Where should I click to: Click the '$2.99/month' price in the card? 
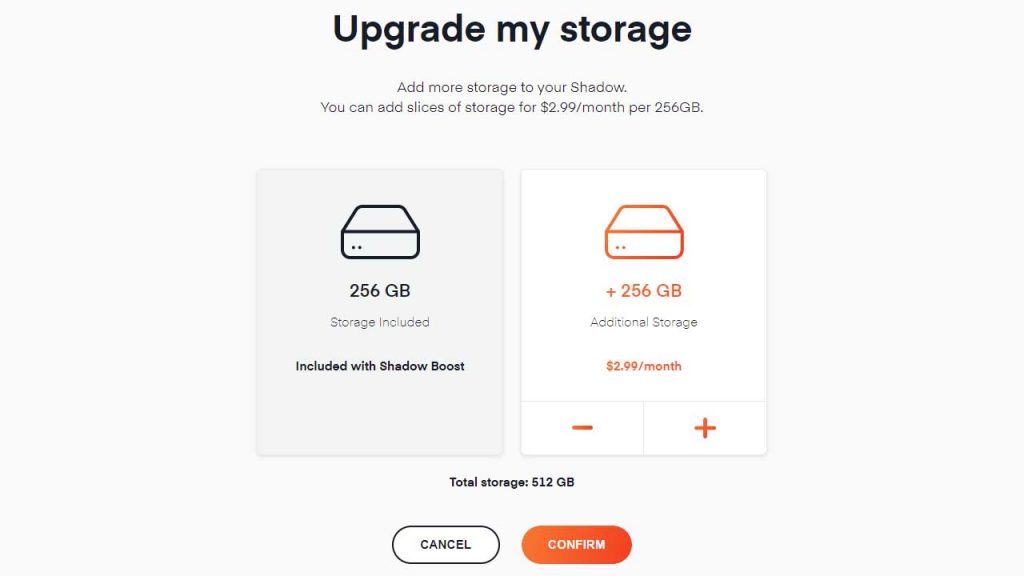(644, 366)
